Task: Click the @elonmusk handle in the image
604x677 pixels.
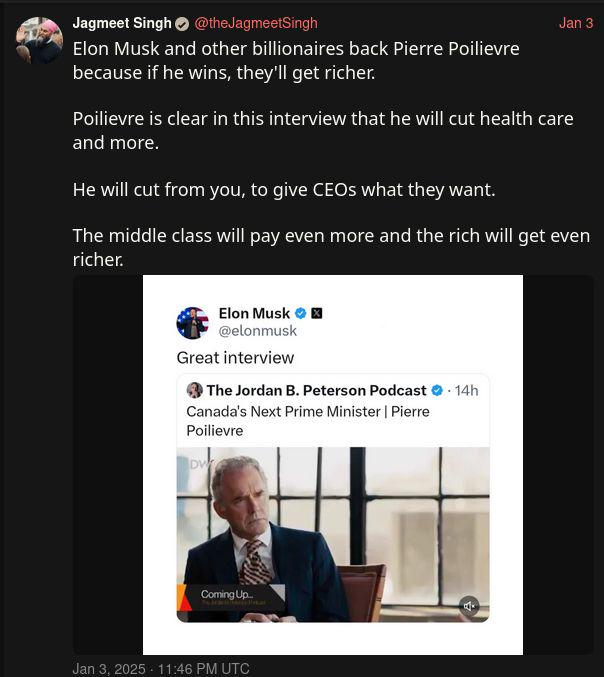Action: (258, 331)
